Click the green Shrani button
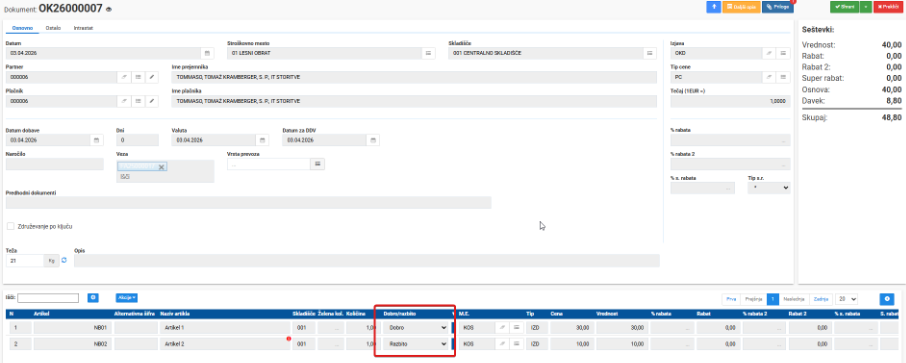 click(845, 7)
